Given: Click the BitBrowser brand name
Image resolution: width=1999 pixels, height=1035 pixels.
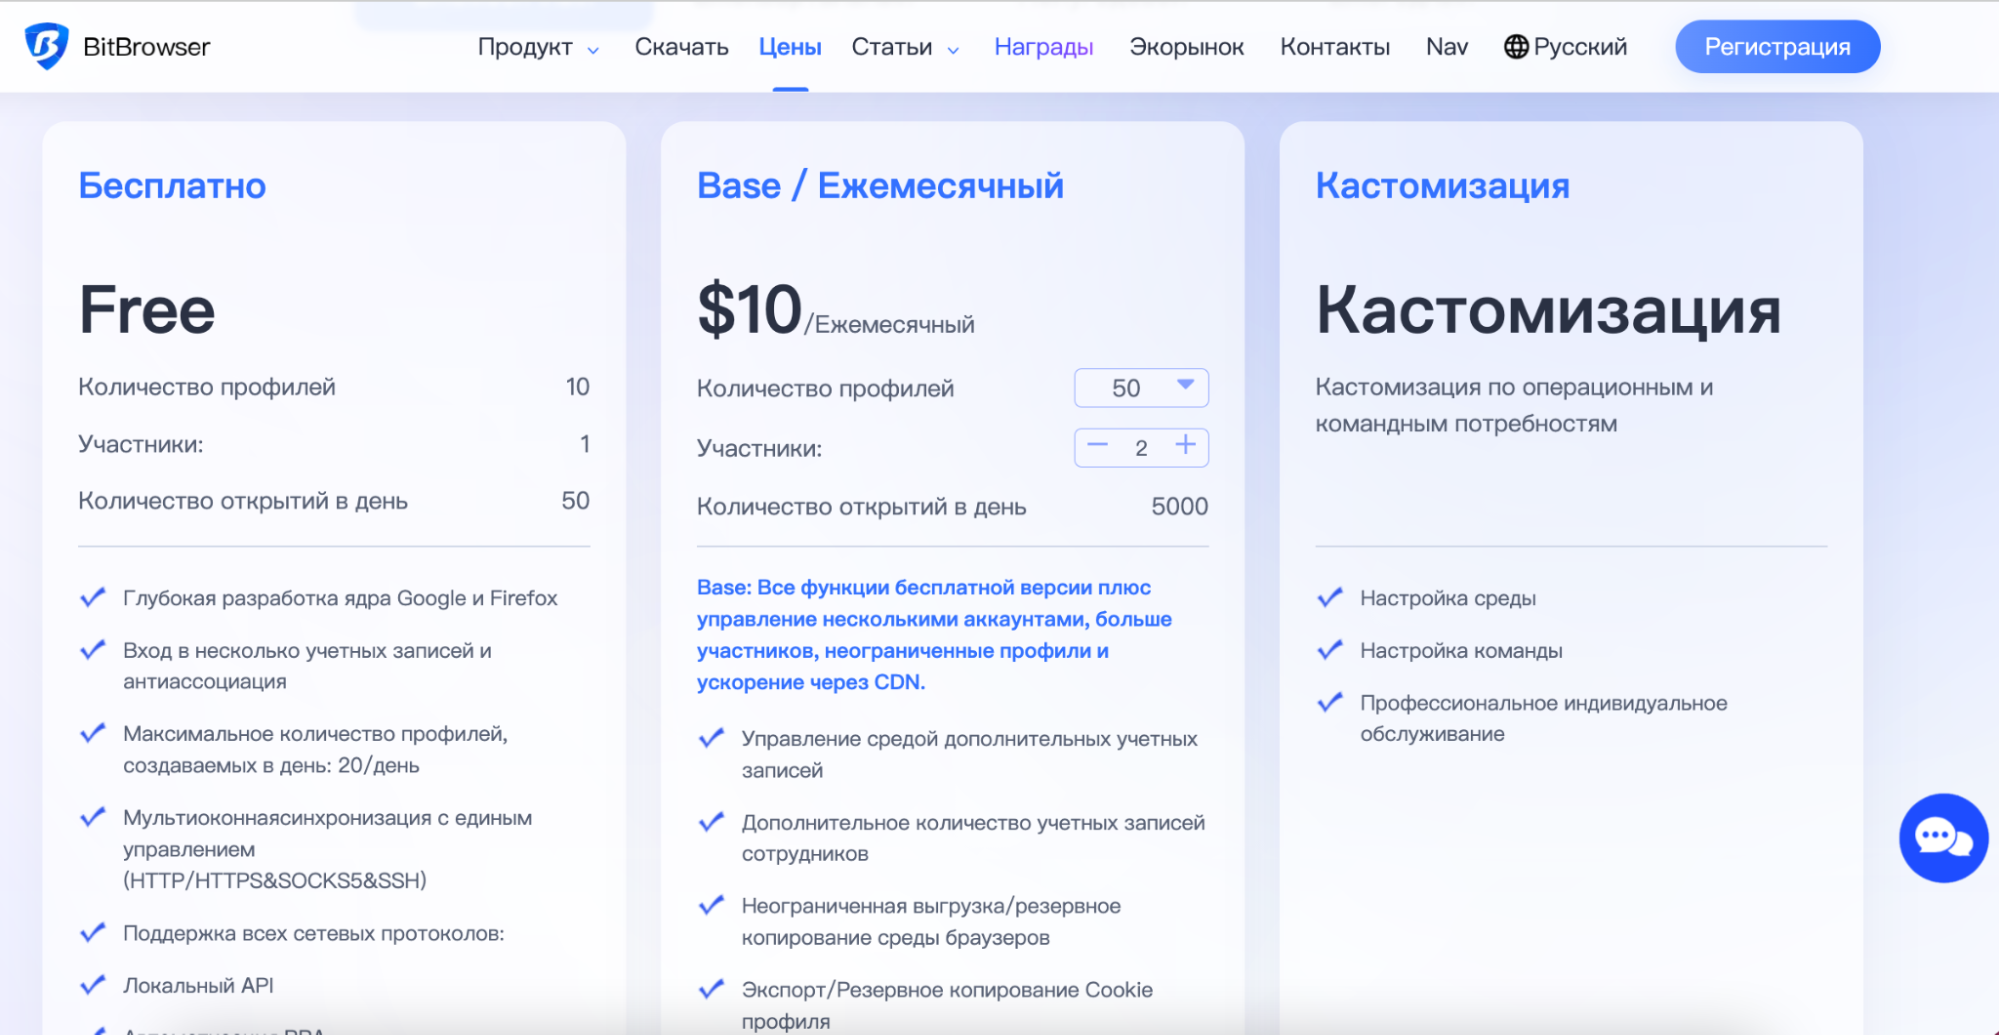Looking at the screenshot, I should click(146, 47).
